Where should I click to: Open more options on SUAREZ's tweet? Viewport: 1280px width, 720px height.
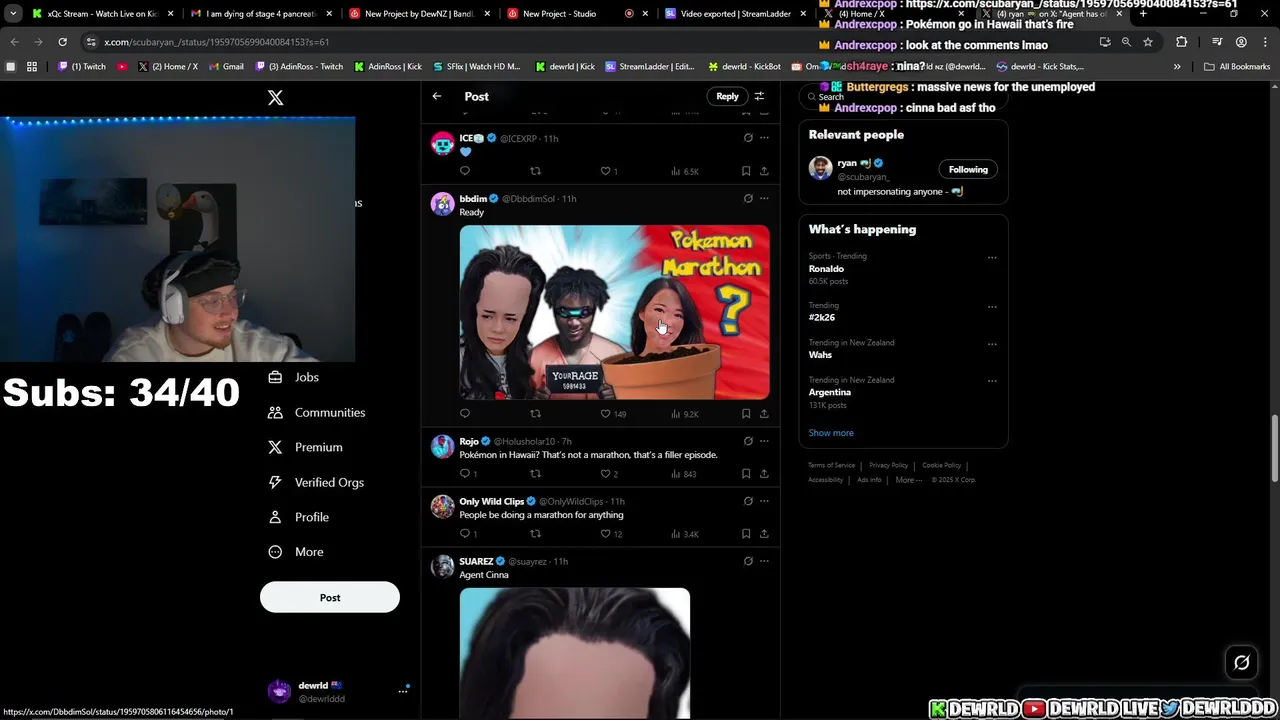[764, 561]
